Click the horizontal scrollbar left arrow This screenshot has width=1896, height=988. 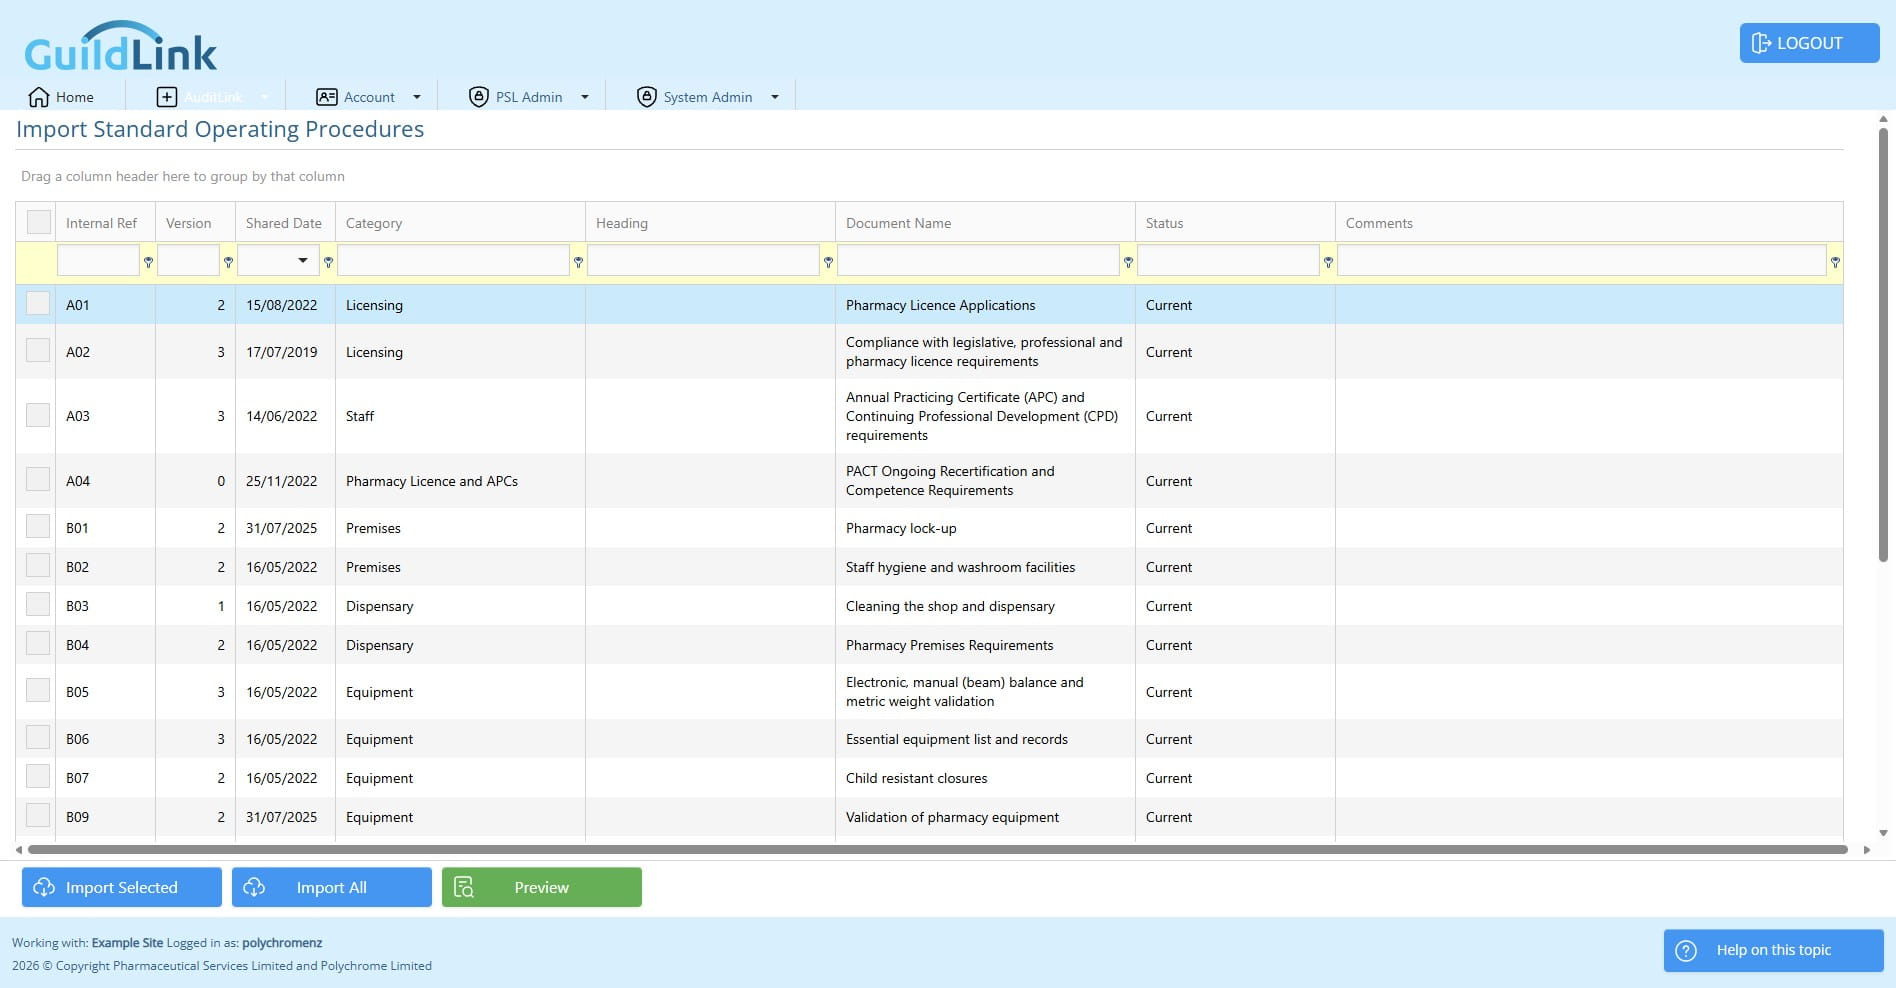[19, 850]
